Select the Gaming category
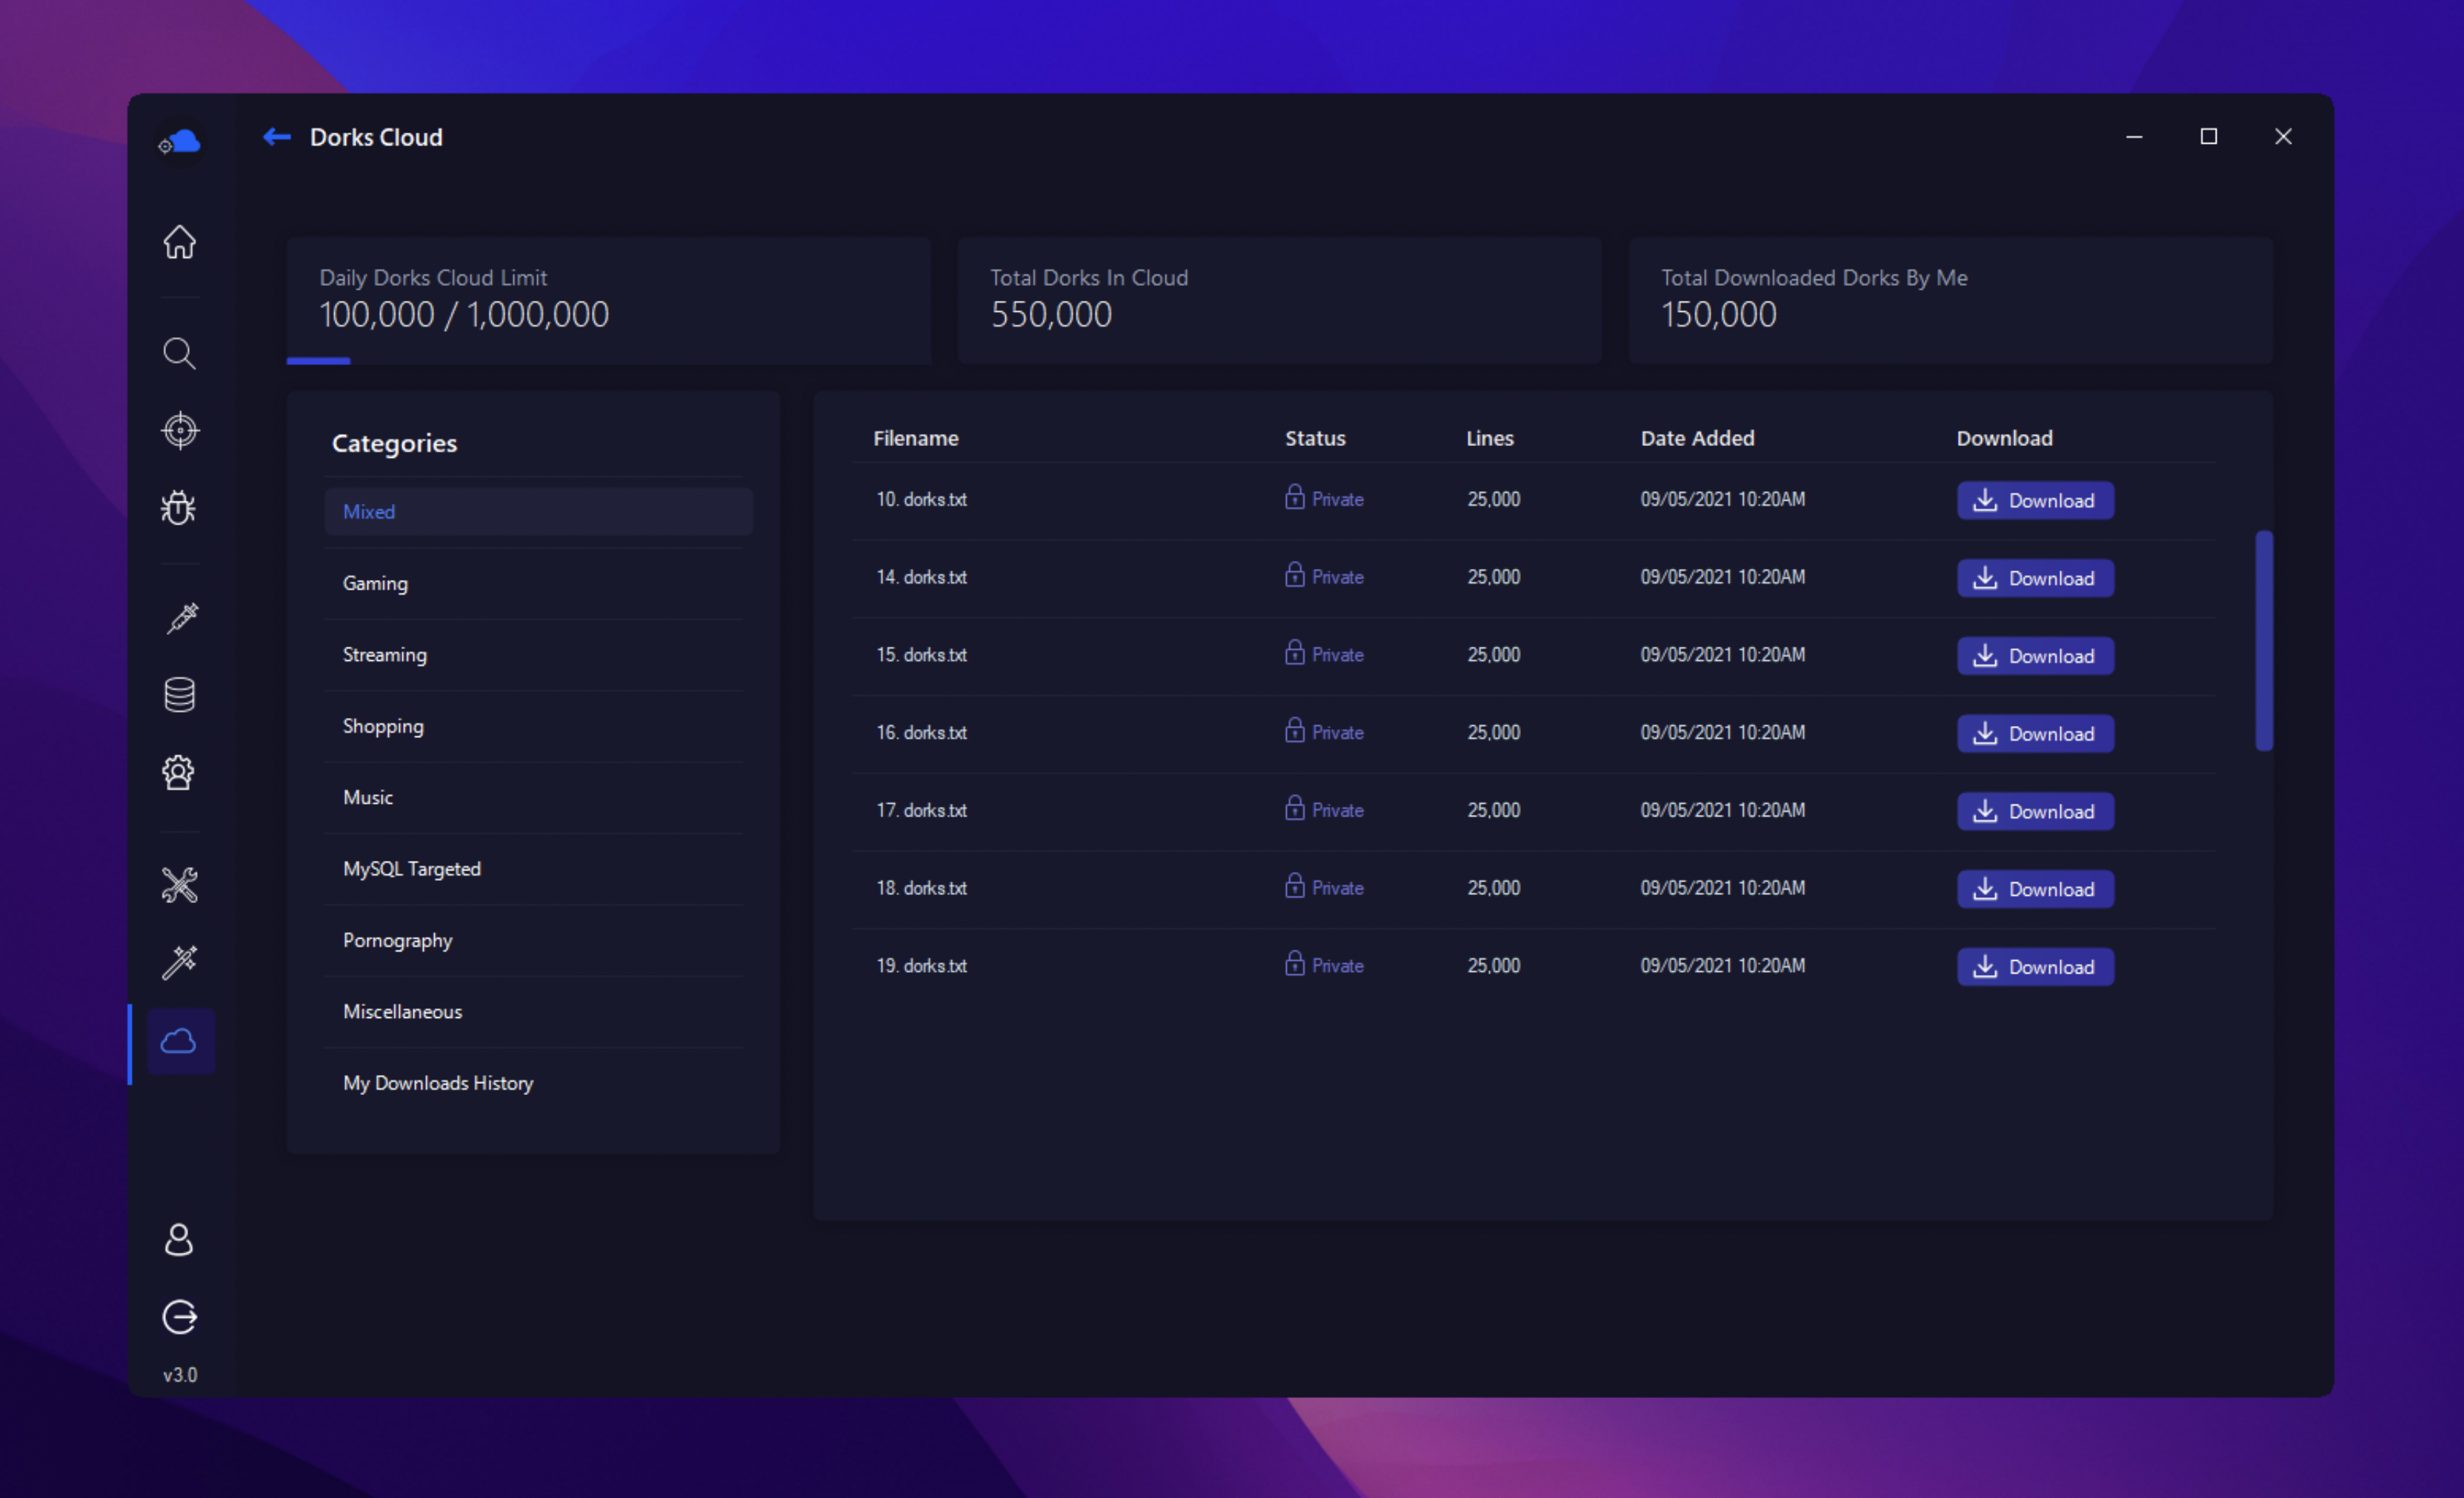Image resolution: width=2464 pixels, height=1498 pixels. (x=375, y=583)
